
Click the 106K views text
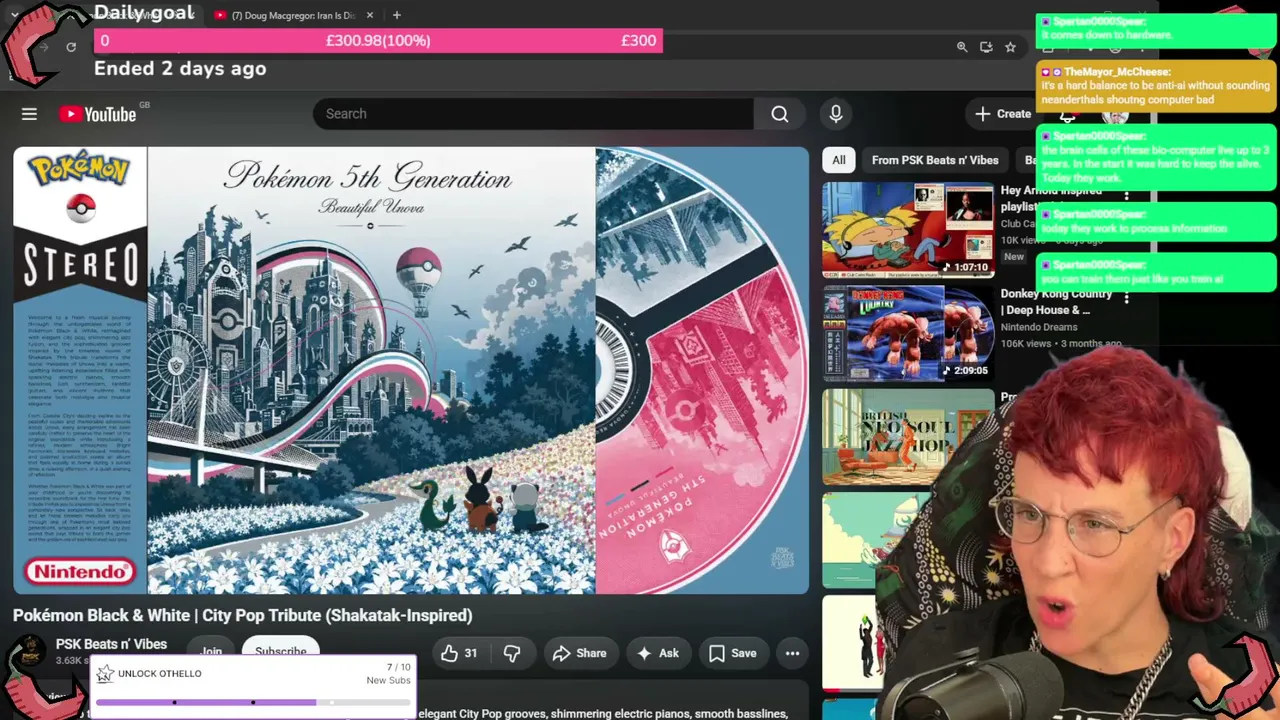[x=1026, y=344]
